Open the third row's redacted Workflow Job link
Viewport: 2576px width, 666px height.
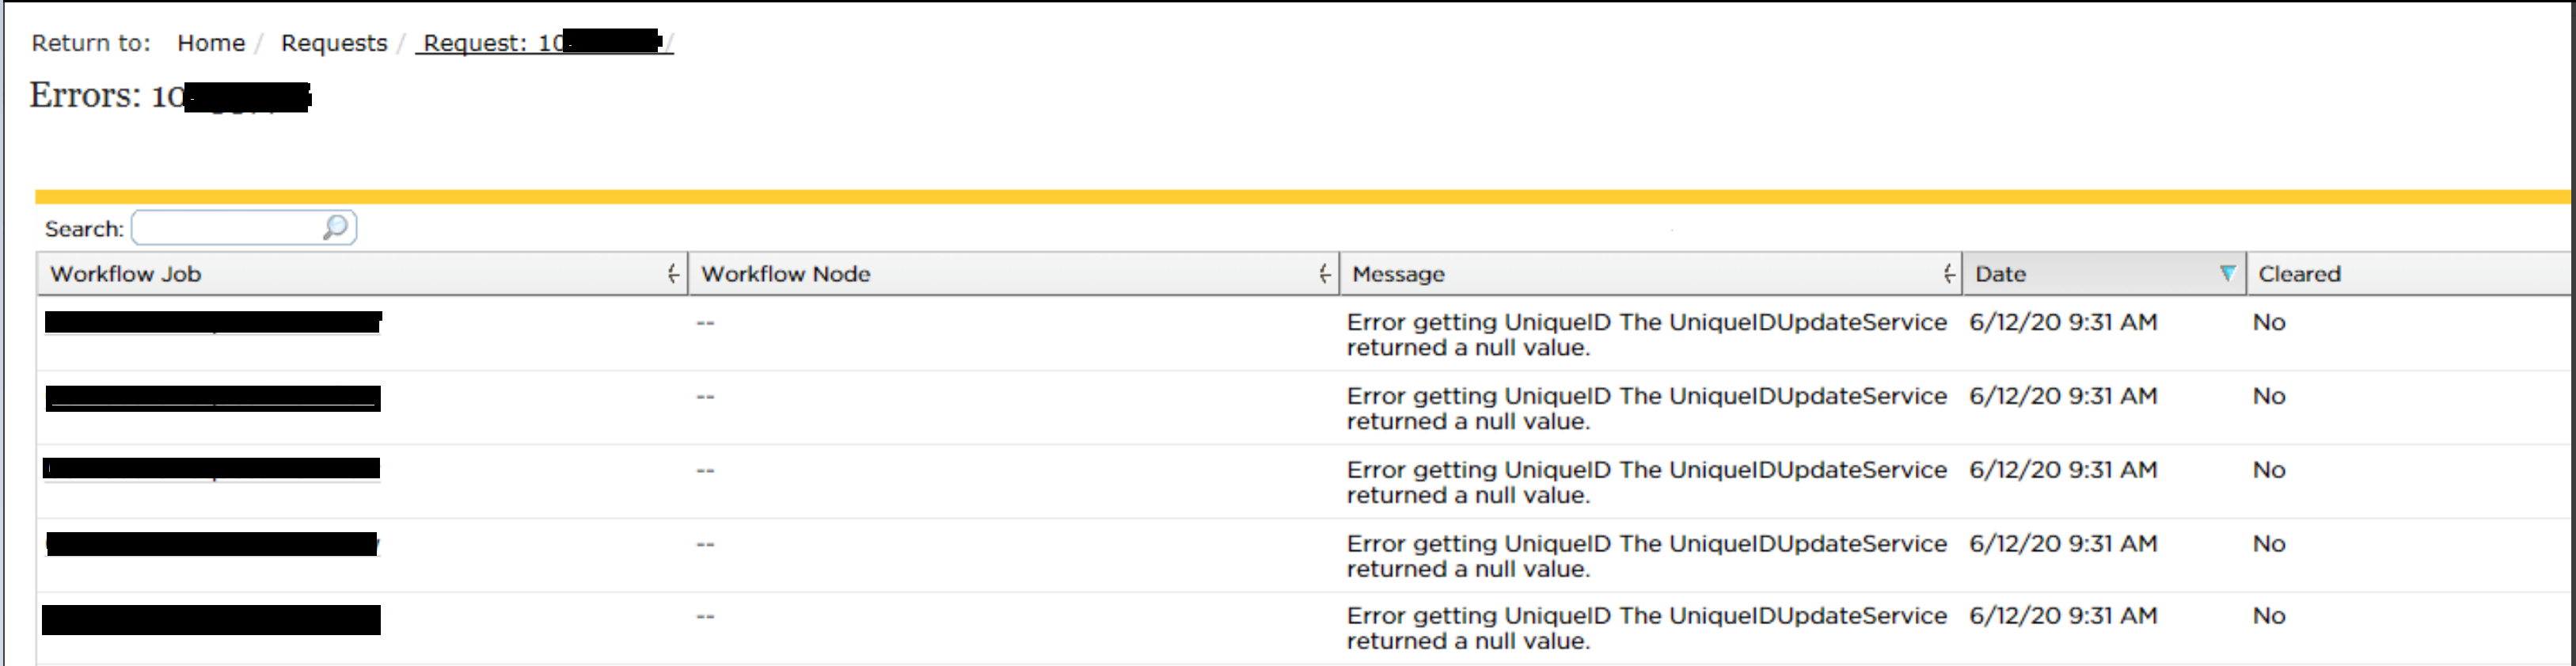pos(212,469)
